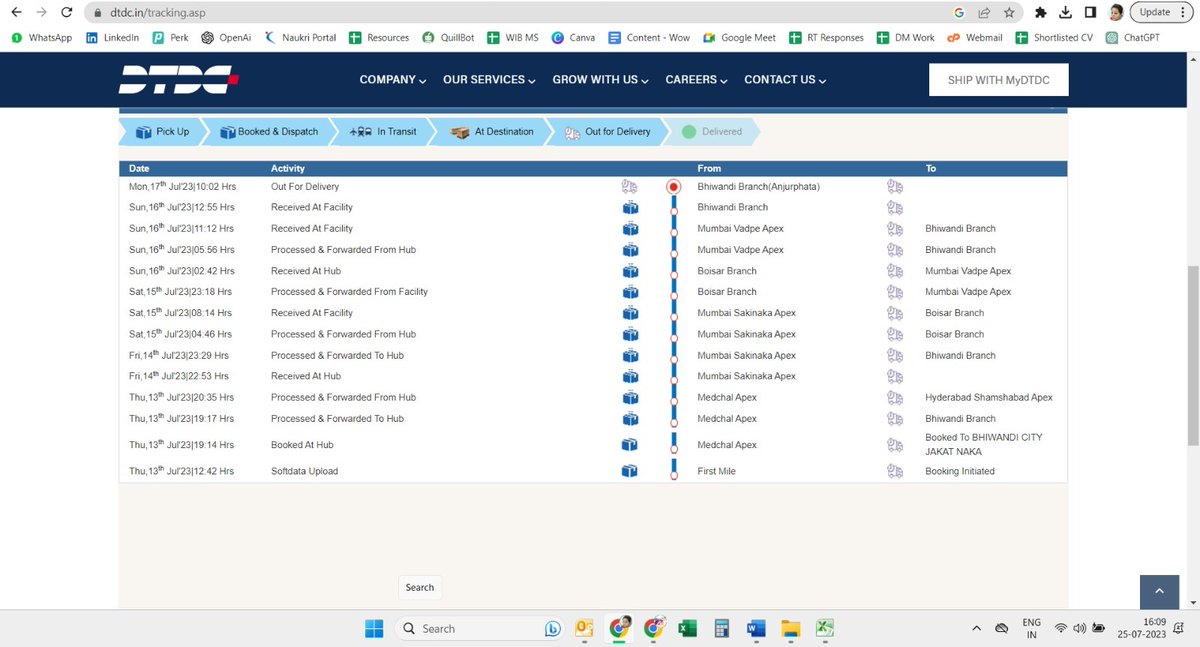The height and width of the screenshot is (647, 1200).
Task: Open Calculator from the taskbar
Action: [721, 628]
